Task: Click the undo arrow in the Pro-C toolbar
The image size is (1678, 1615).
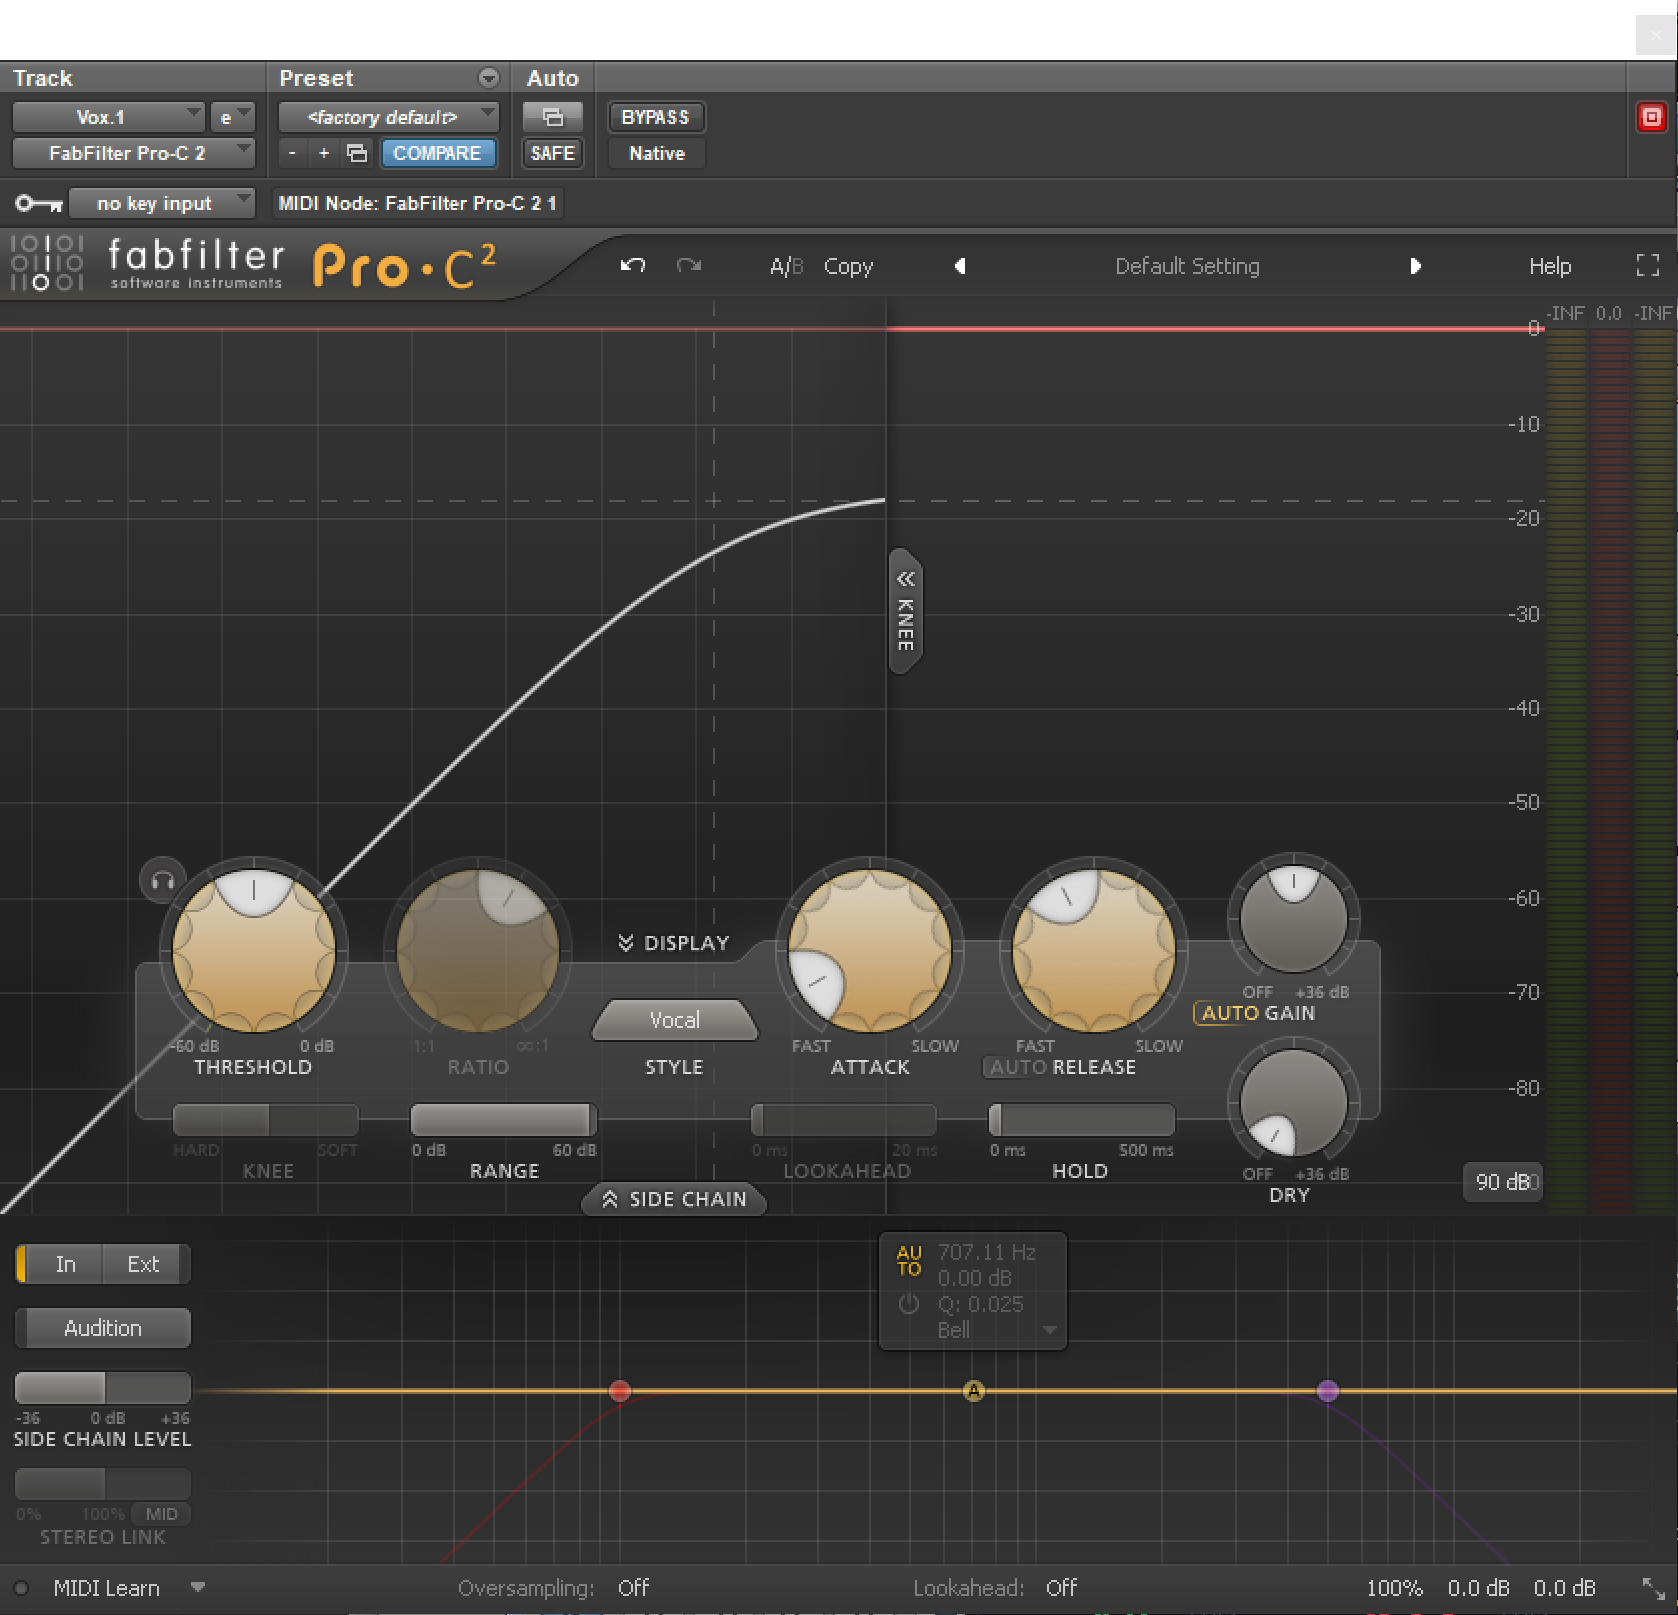Action: pos(632,266)
